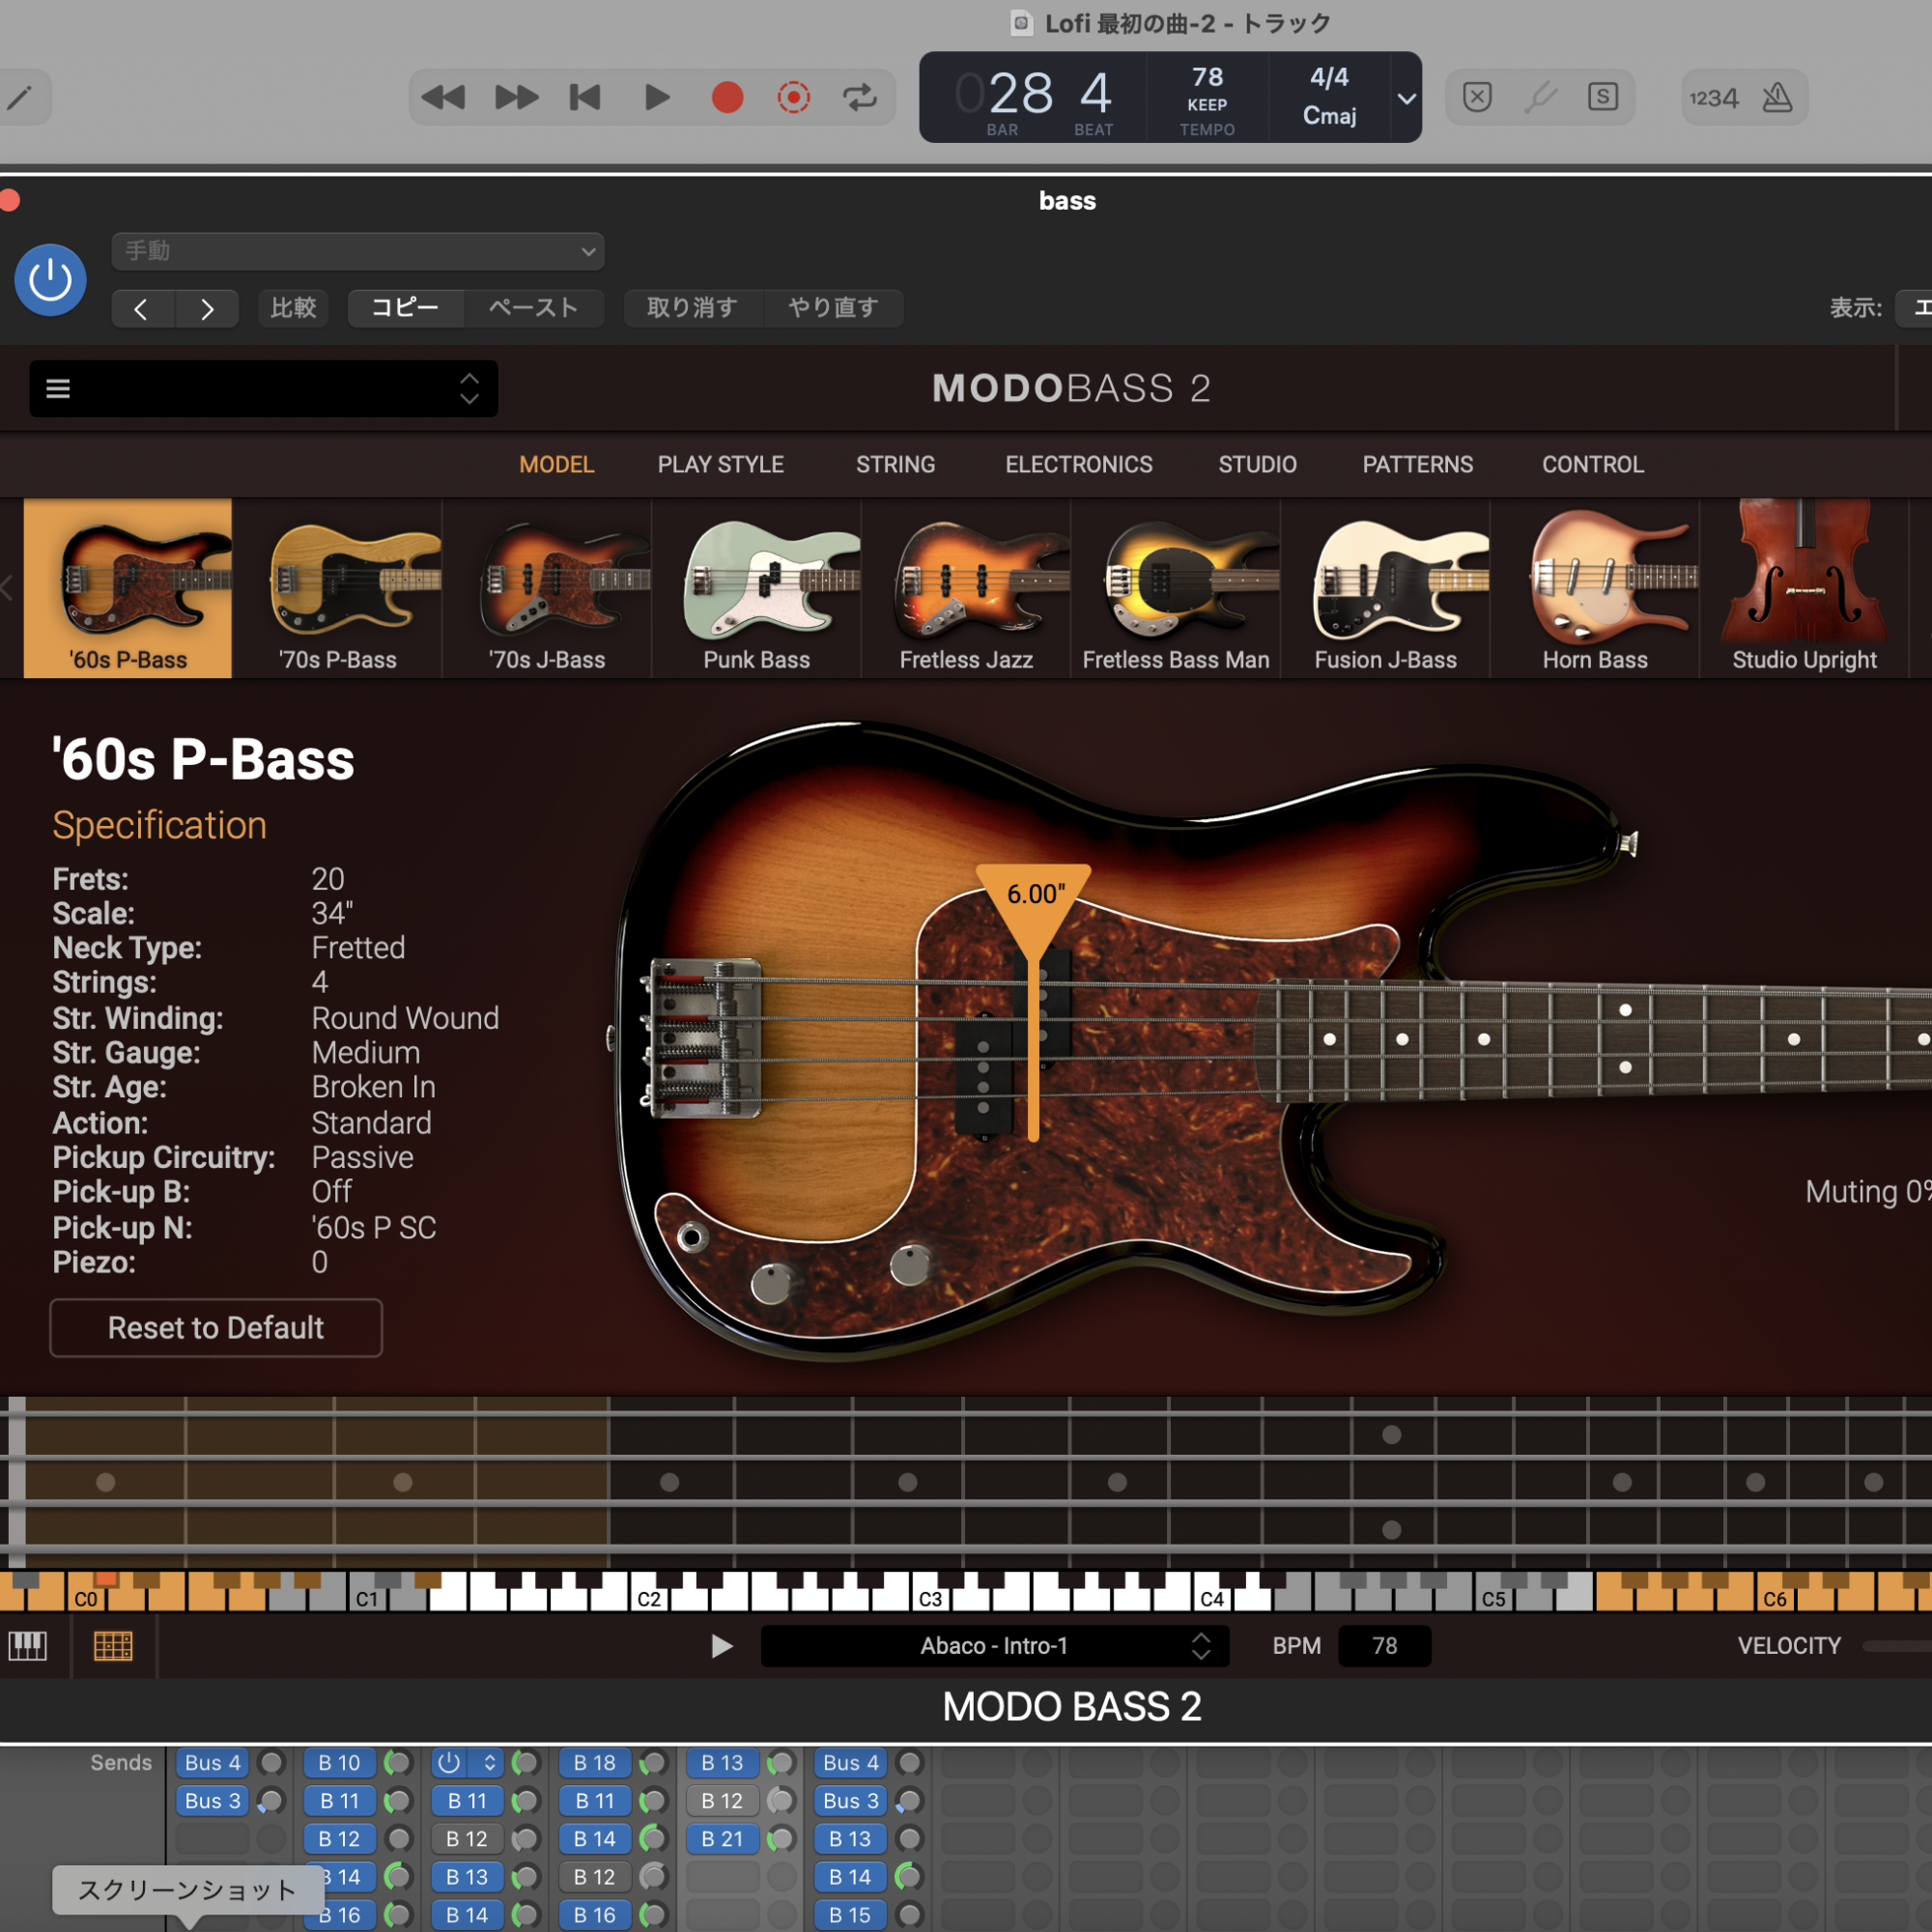Show the fretboard grid view icon
This screenshot has width=1932, height=1932.
[x=113, y=1646]
